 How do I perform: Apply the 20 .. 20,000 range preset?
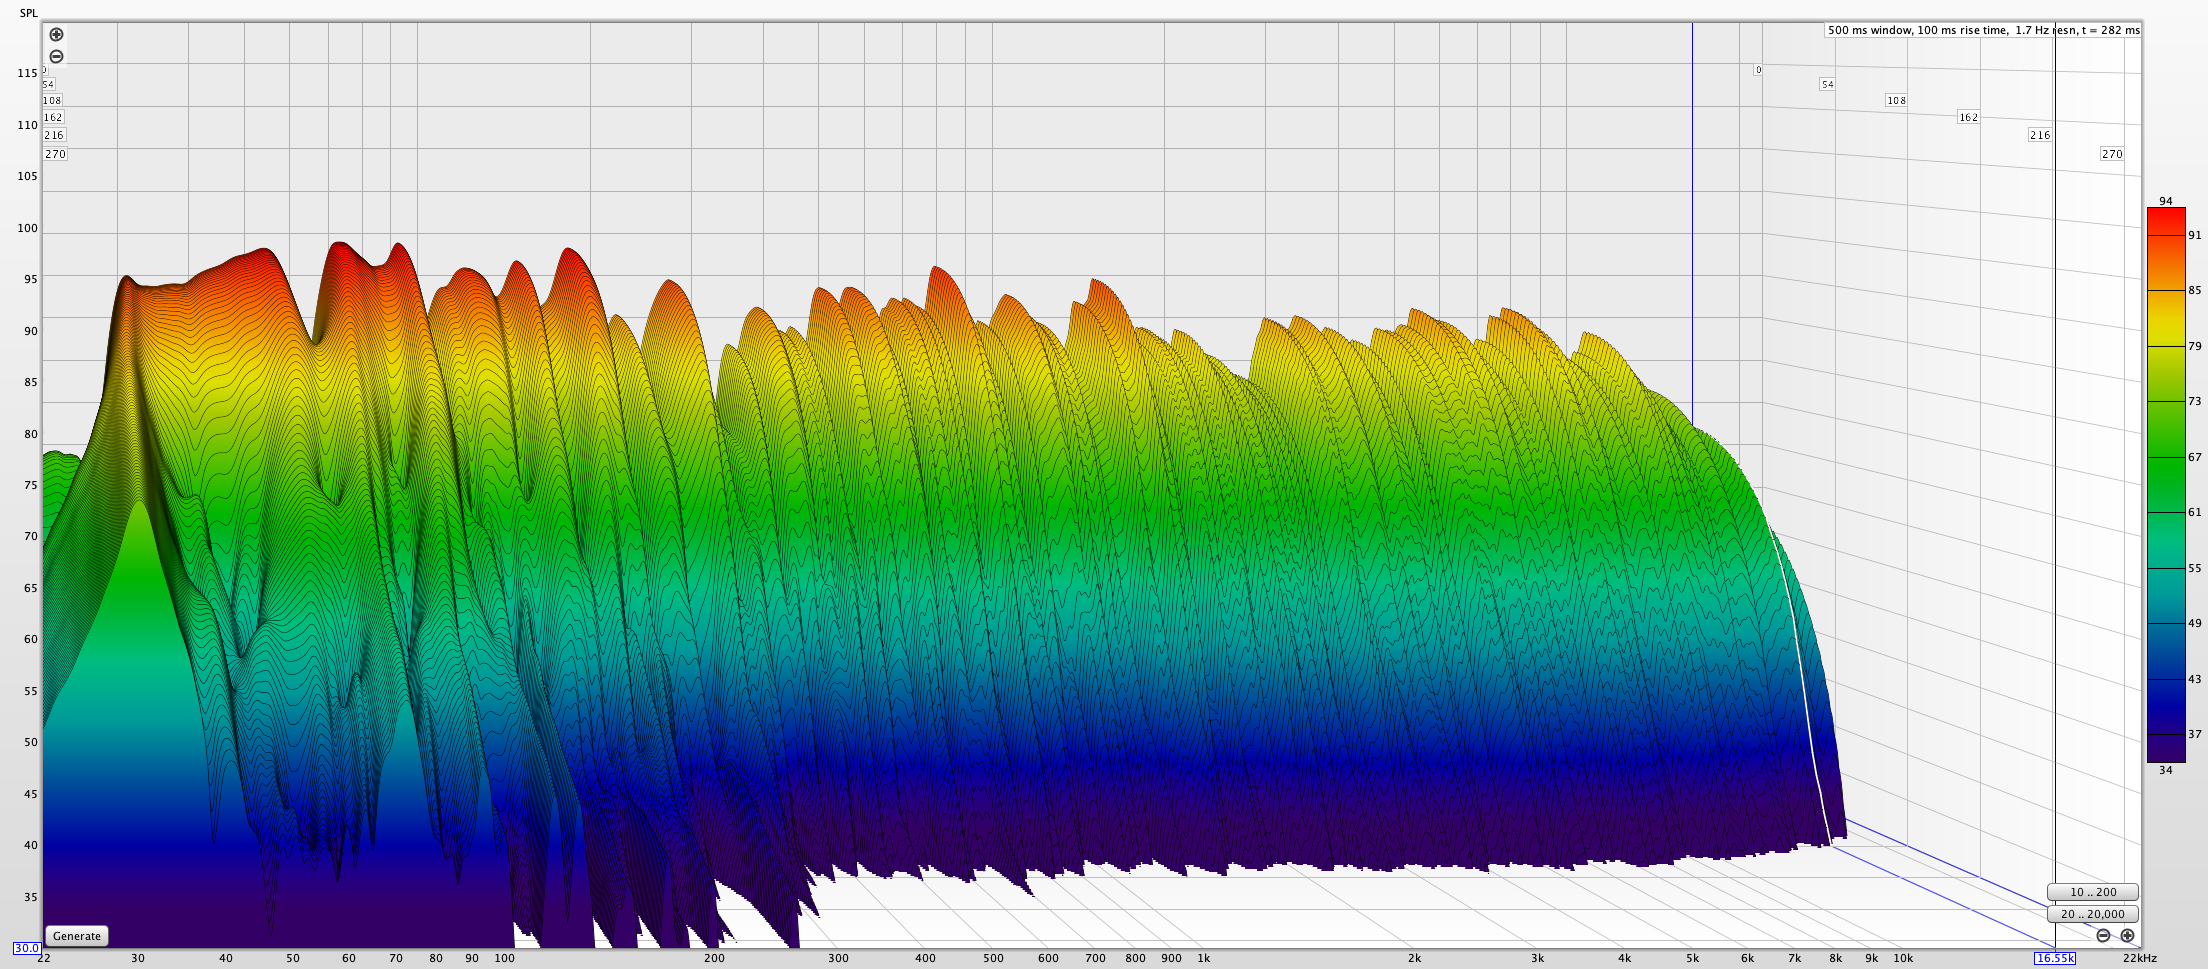pyautogui.click(x=2092, y=914)
